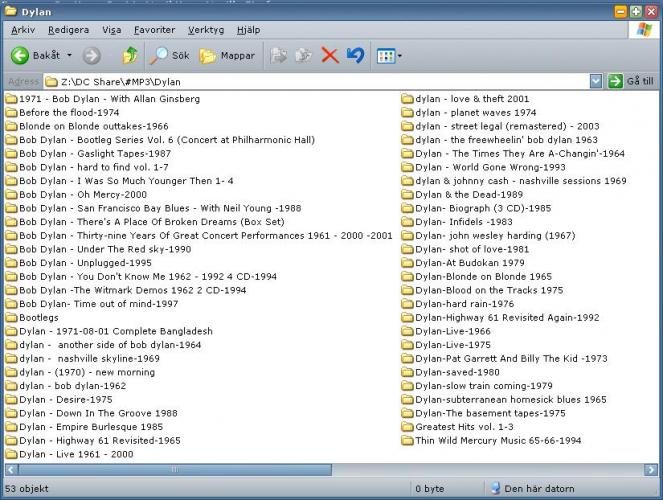Viewport: 663px width, 500px height.
Task: Select the Bootlegs folder
Action: click(38, 318)
